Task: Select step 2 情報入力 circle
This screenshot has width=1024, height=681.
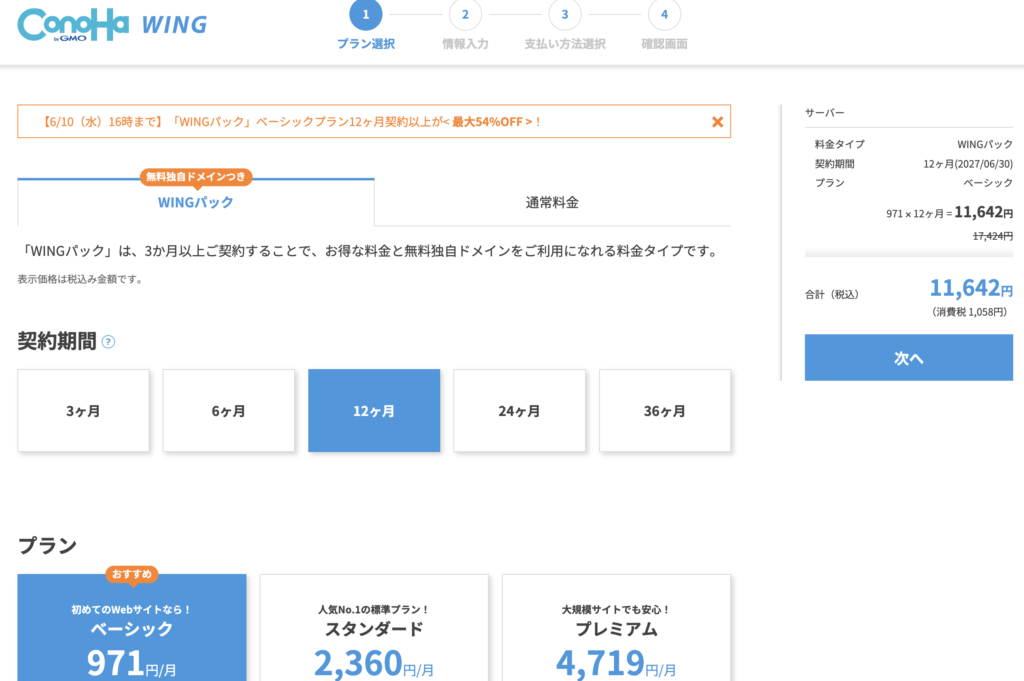Action: [x=465, y=14]
